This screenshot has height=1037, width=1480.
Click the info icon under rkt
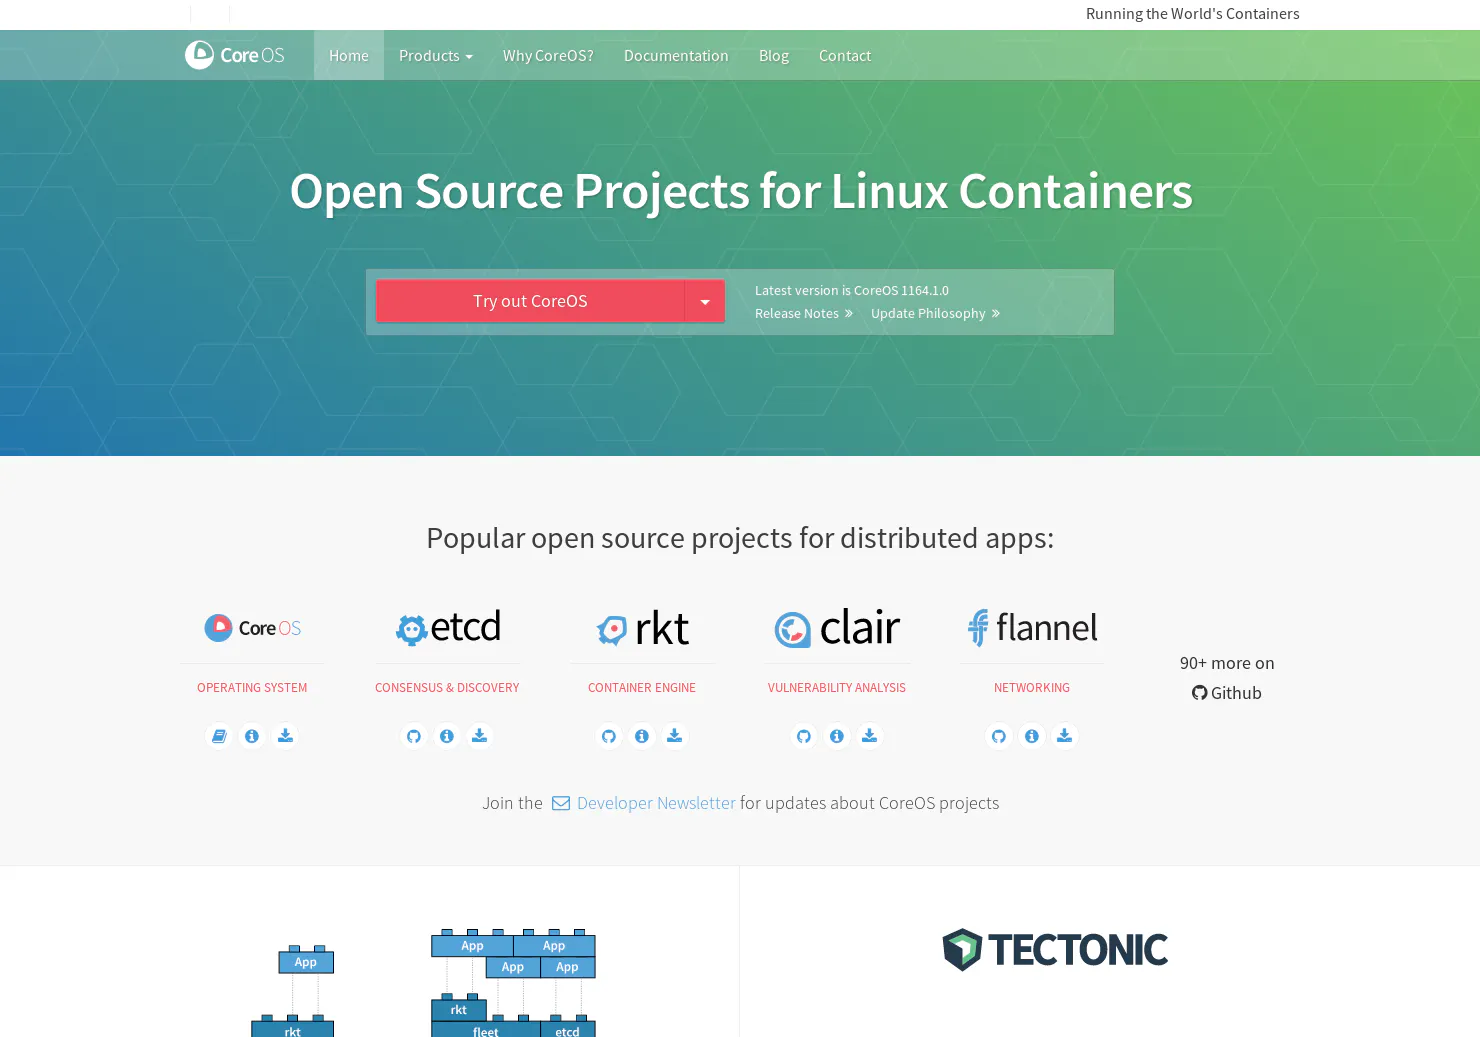[642, 736]
